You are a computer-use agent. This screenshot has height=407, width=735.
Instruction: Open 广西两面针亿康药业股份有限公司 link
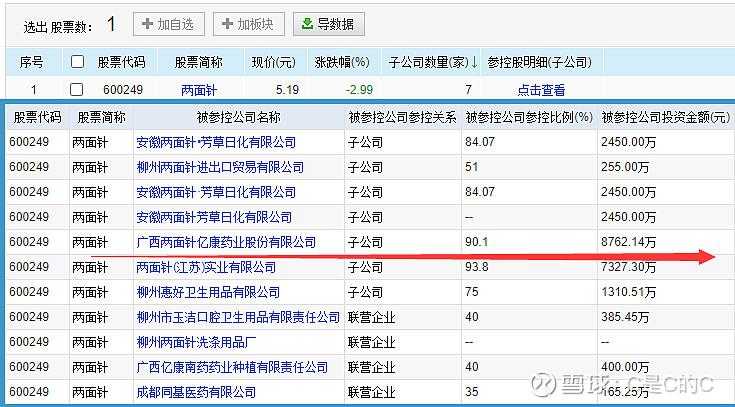pos(226,242)
